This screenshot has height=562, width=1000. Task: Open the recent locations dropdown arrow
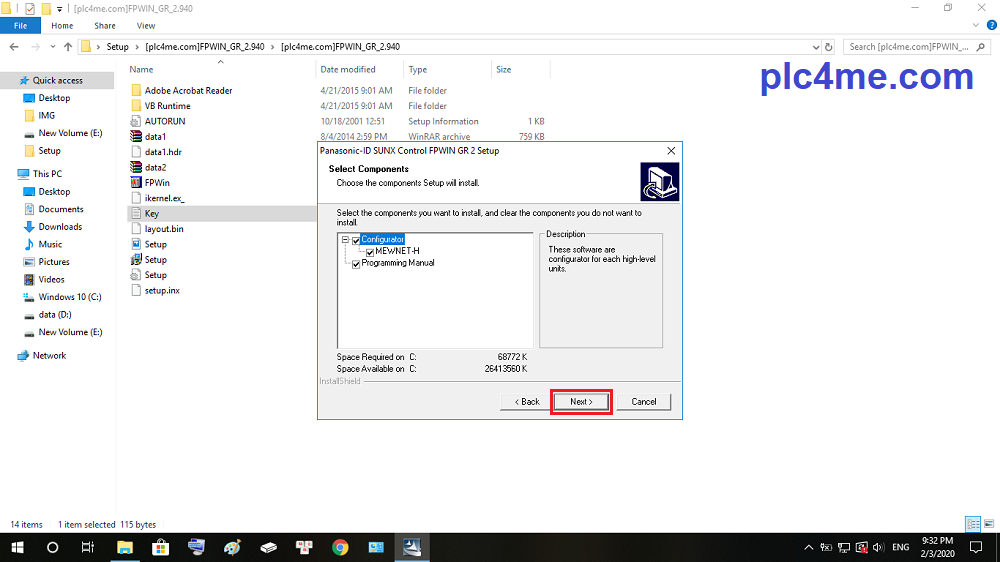click(52, 47)
